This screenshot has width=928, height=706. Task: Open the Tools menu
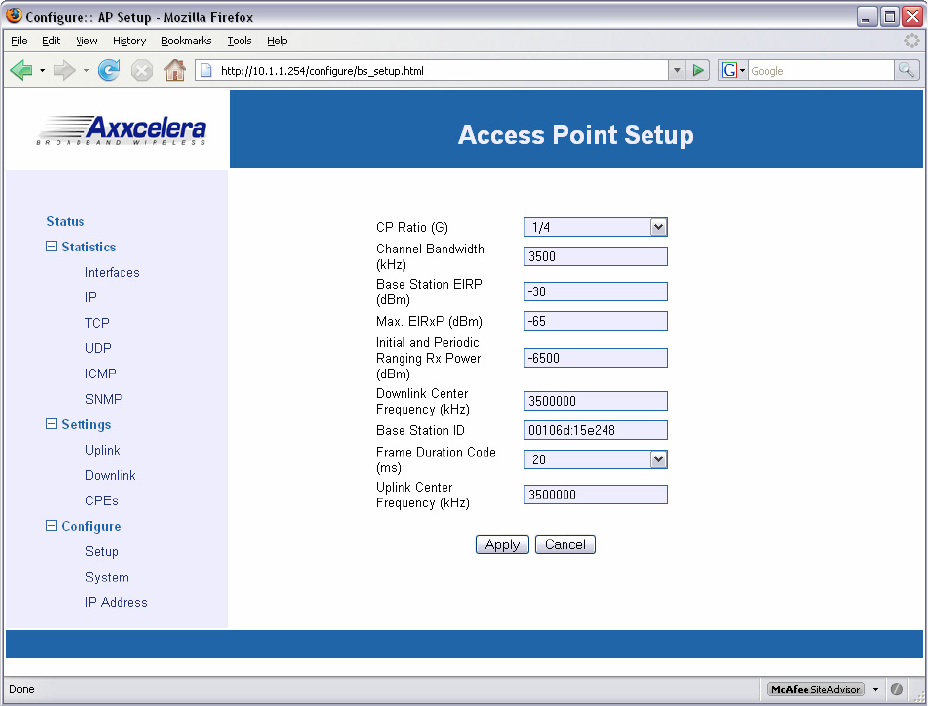[239, 40]
